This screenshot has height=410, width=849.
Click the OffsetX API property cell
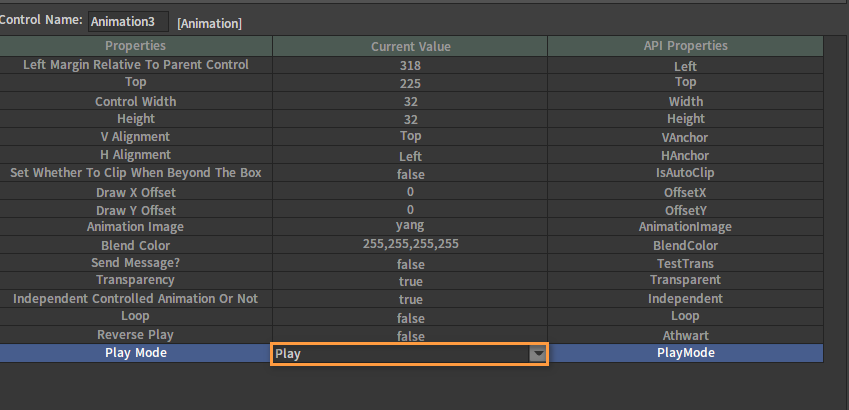685,192
